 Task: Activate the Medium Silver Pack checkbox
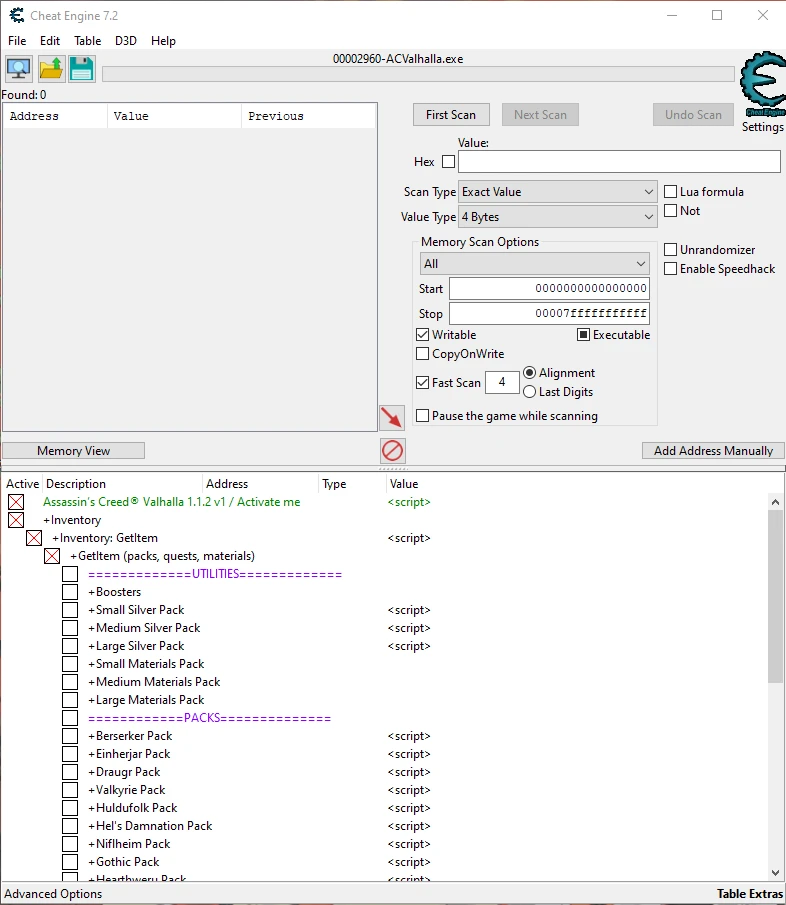[70, 628]
